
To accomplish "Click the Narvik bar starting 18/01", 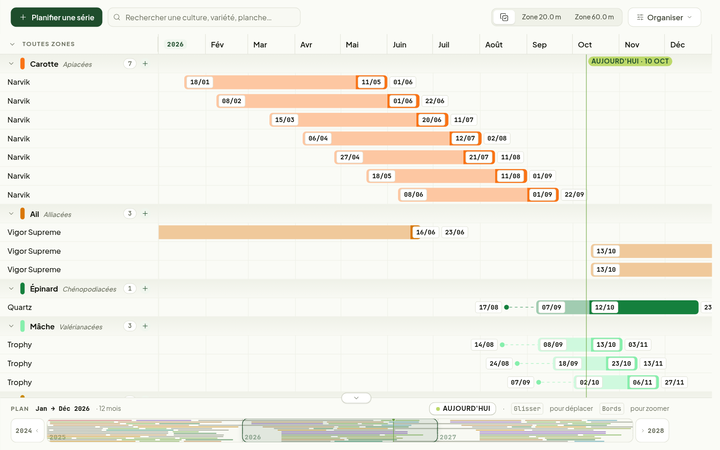I will tap(285, 82).
